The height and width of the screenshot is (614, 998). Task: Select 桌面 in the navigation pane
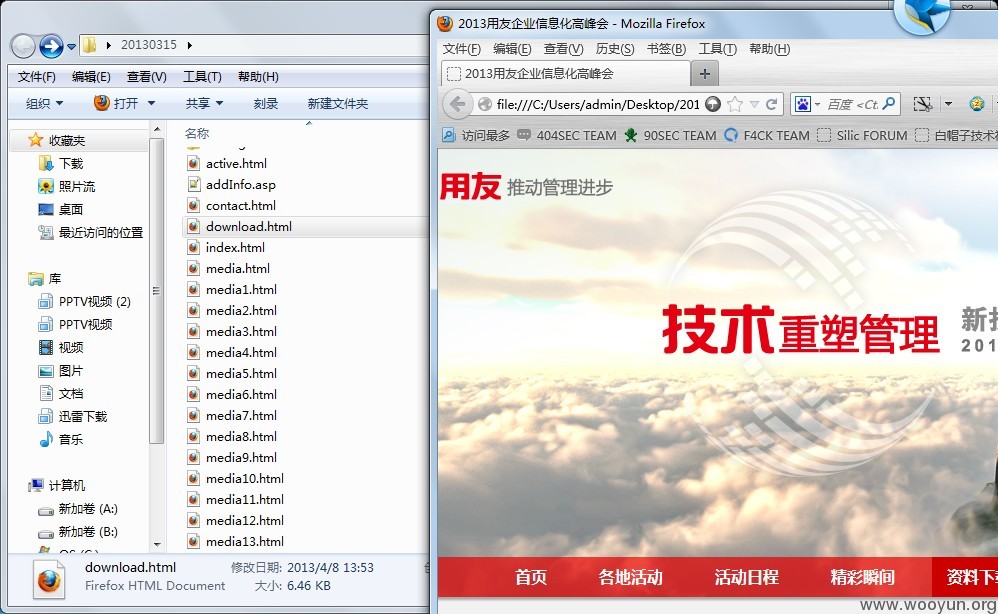pos(61,209)
